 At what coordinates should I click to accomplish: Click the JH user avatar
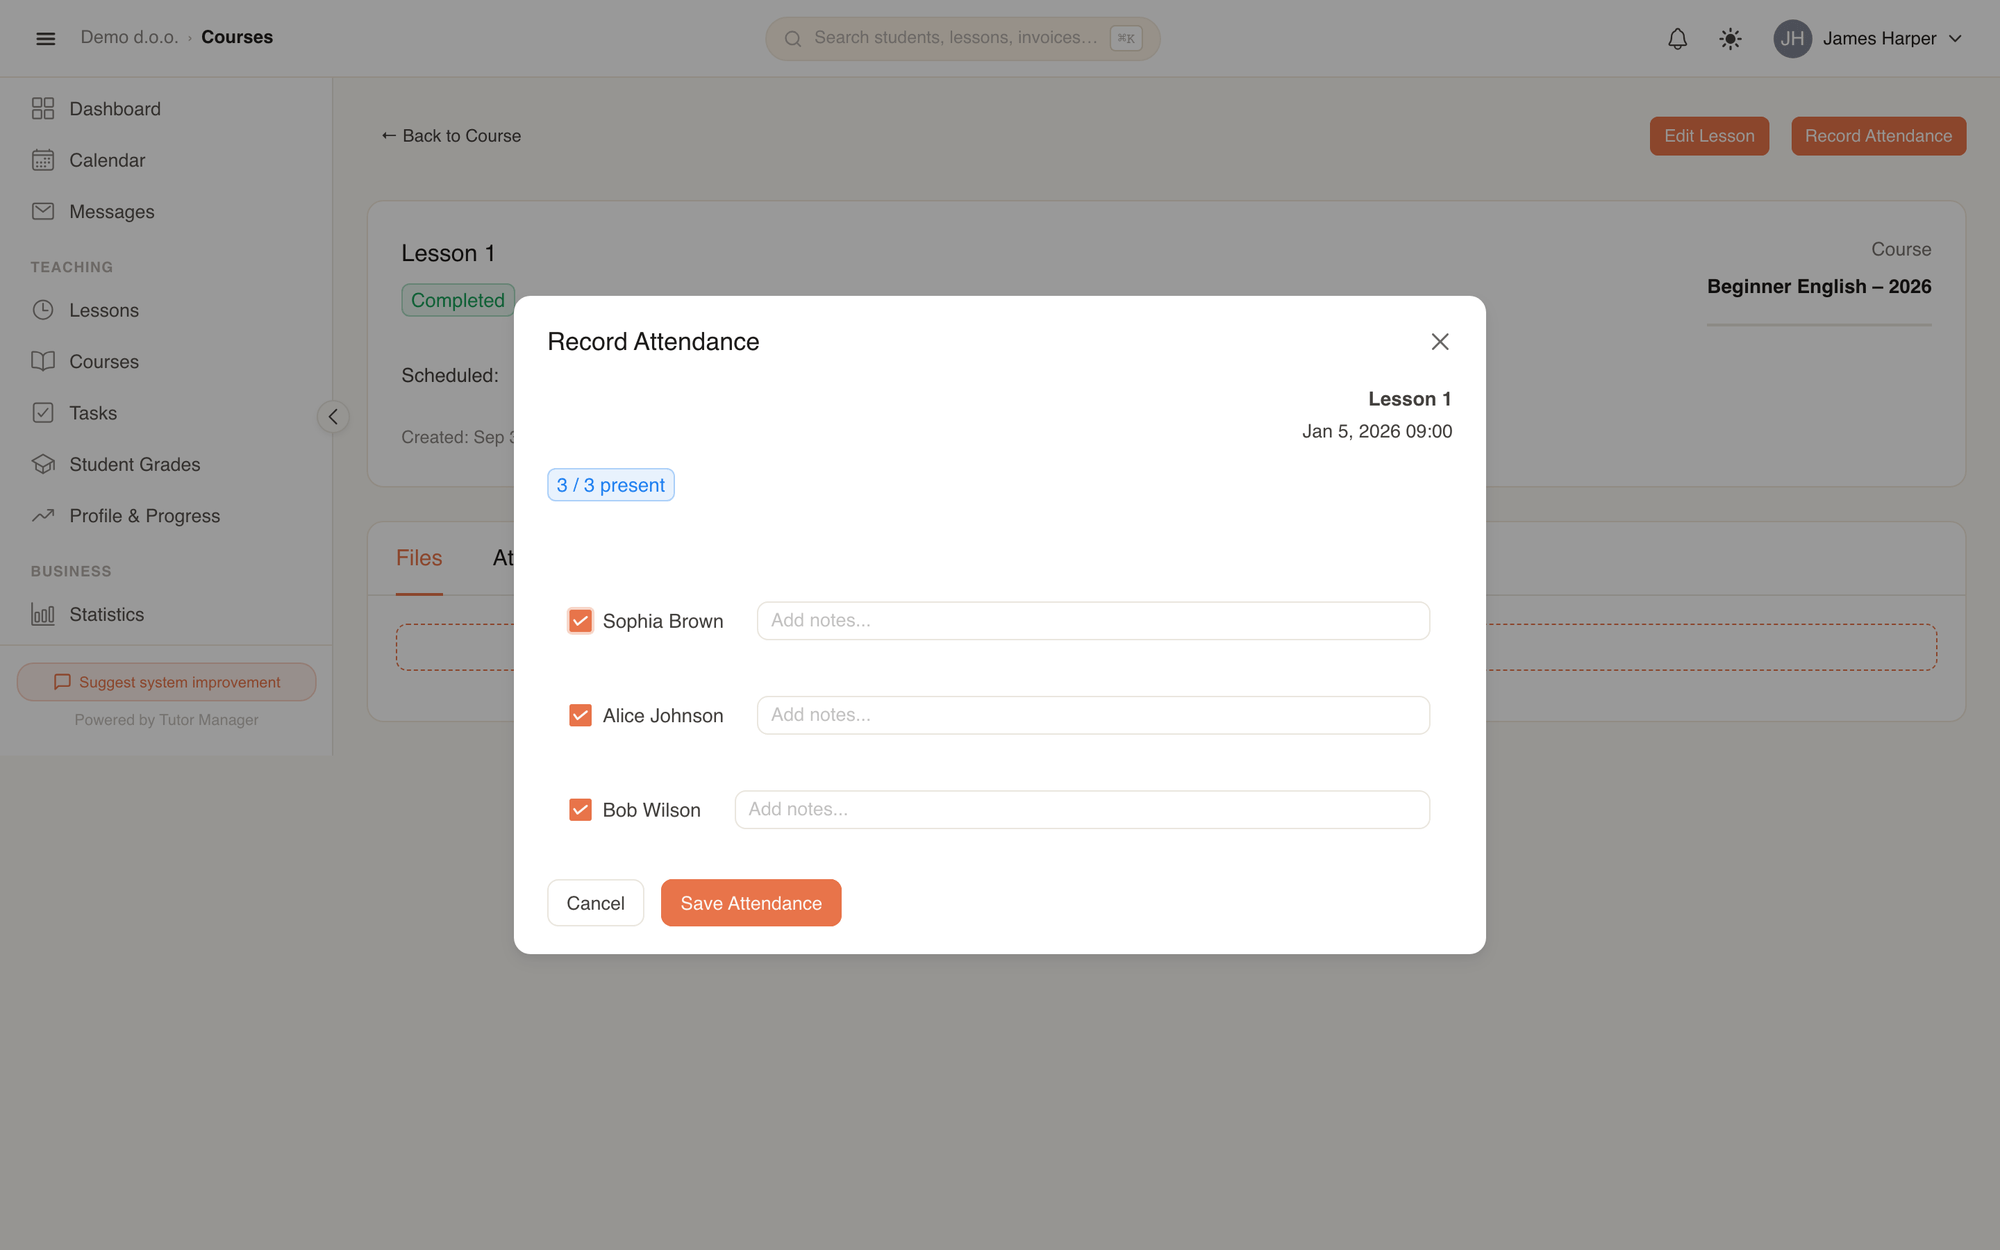pyautogui.click(x=1792, y=38)
